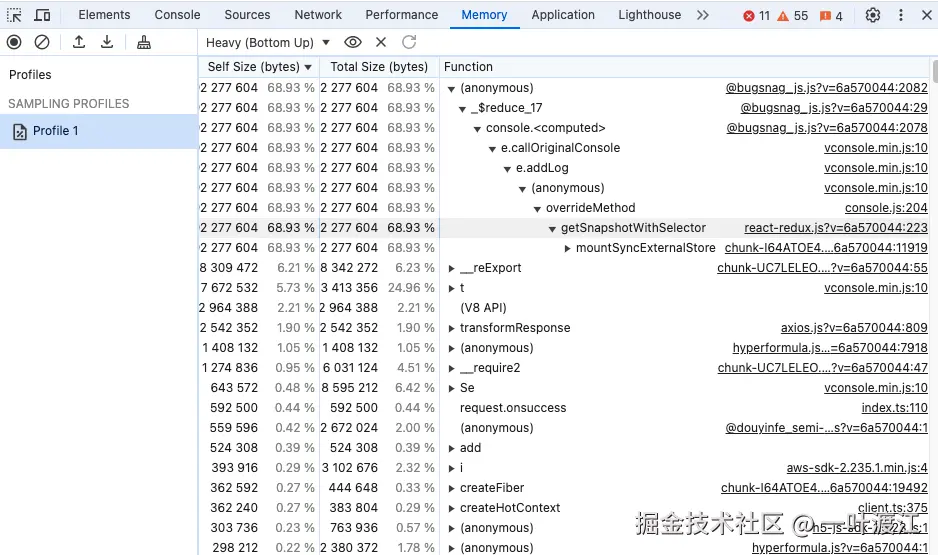Activate the inspect element picker icon
Image resolution: width=938 pixels, height=555 pixels.
[x=14, y=15]
